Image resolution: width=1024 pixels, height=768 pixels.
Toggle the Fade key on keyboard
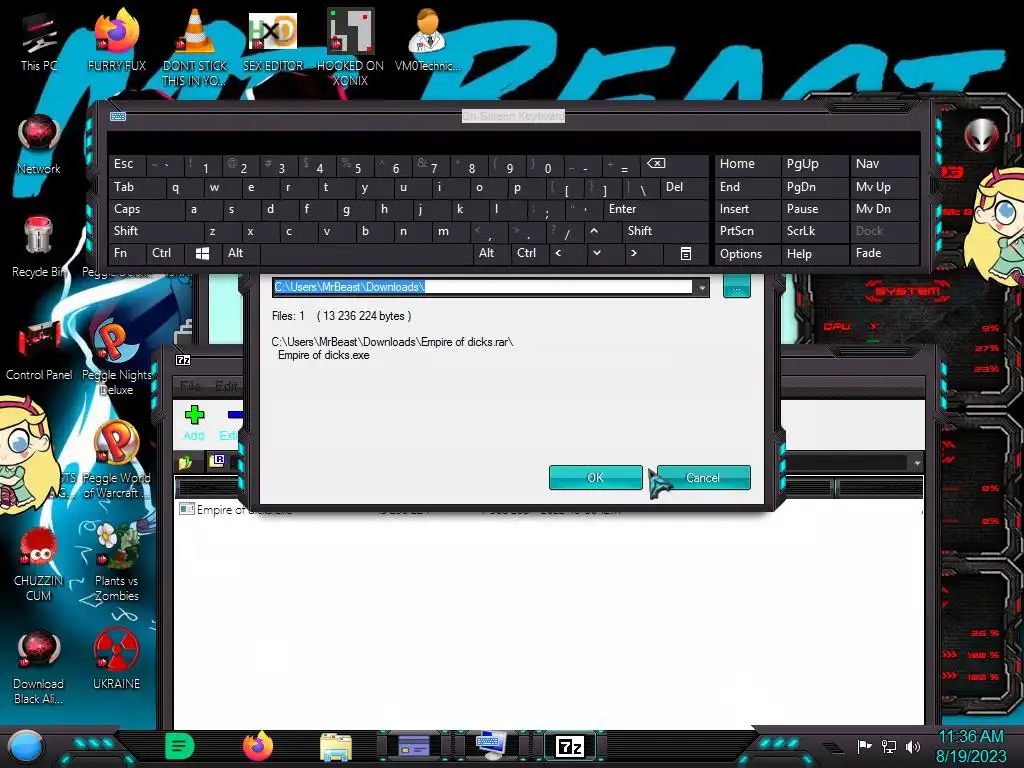(x=884, y=253)
